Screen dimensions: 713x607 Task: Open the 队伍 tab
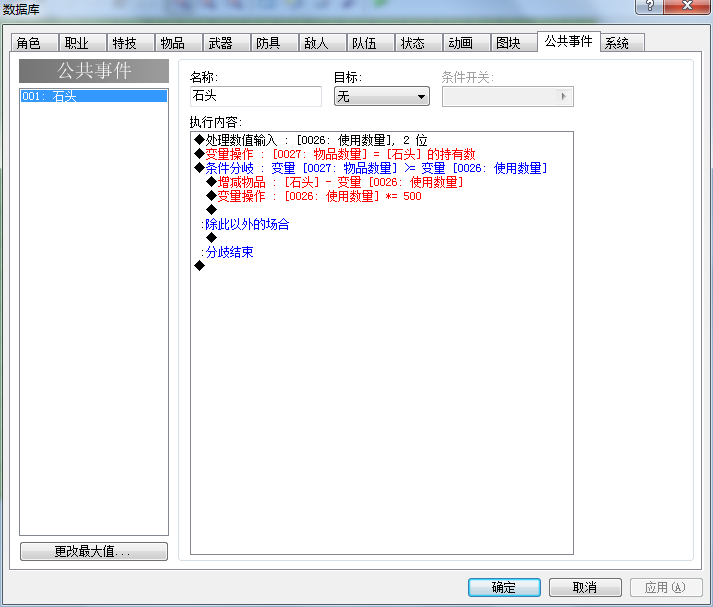point(371,43)
